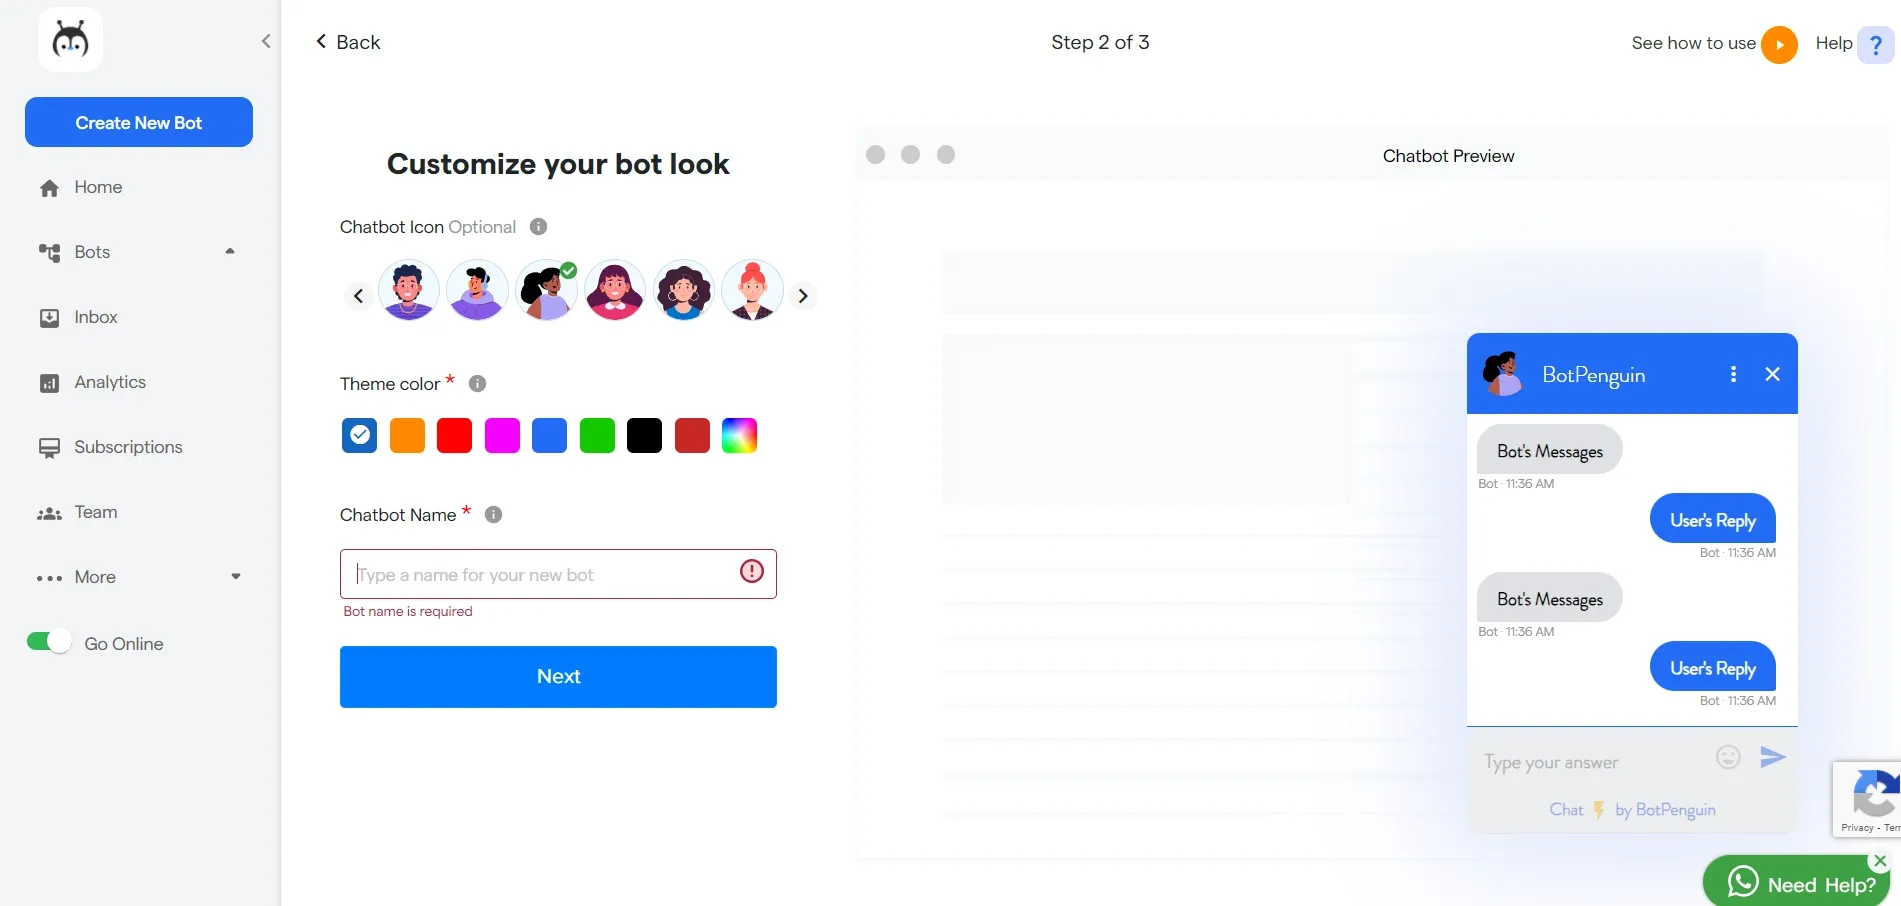Screen dimensions: 1901x906
Task: Click the emoji icon in the chat input
Action: click(1727, 757)
